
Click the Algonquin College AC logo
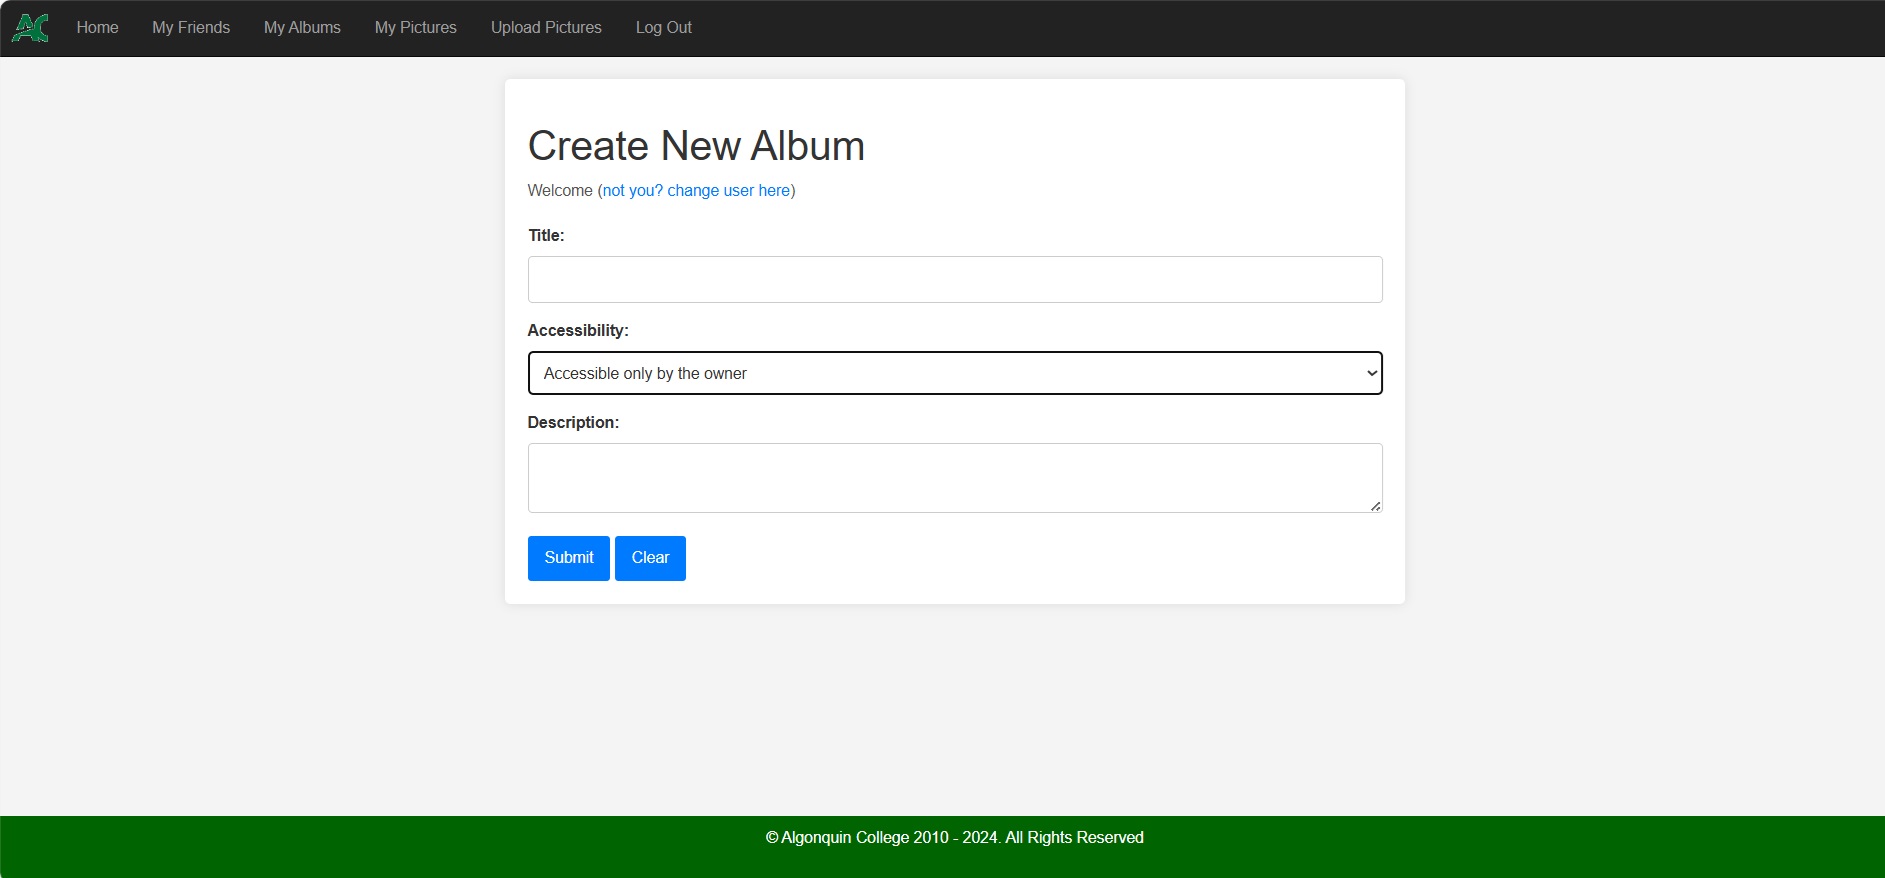[x=30, y=28]
